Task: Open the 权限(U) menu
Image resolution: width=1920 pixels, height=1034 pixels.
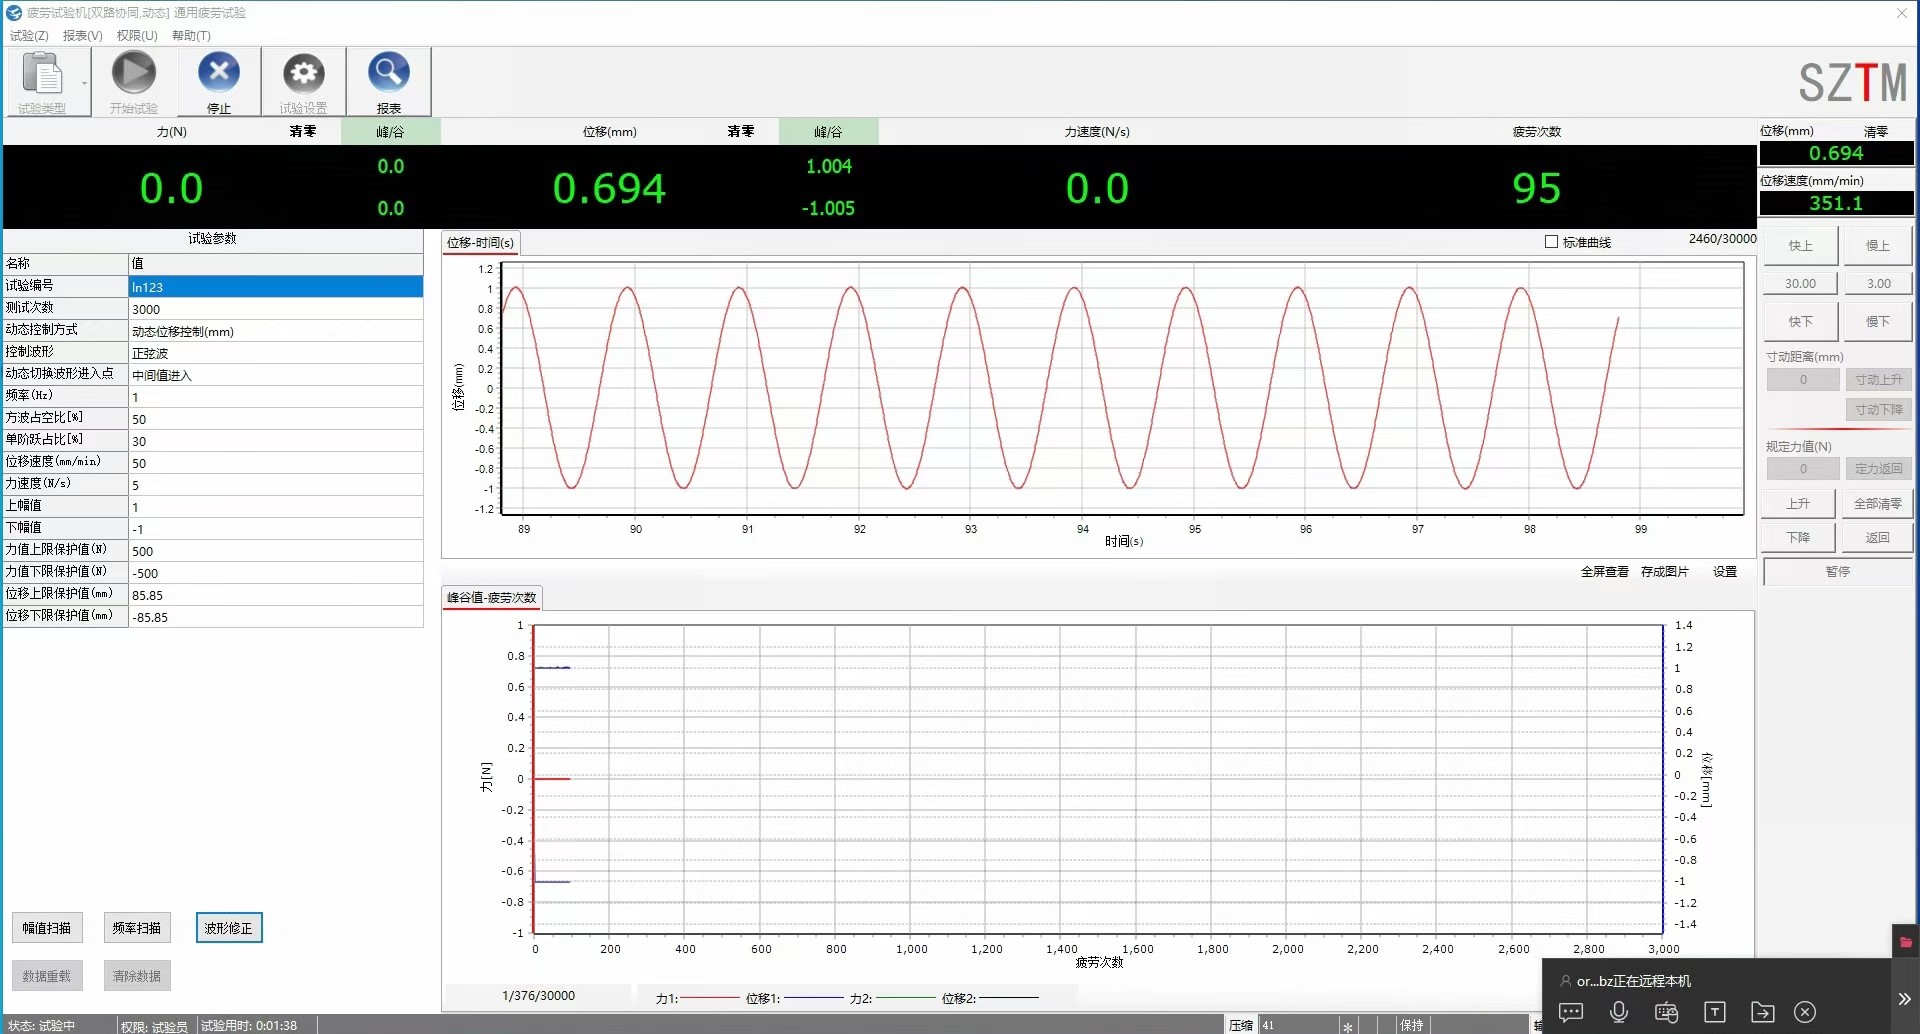Action: click(x=137, y=35)
